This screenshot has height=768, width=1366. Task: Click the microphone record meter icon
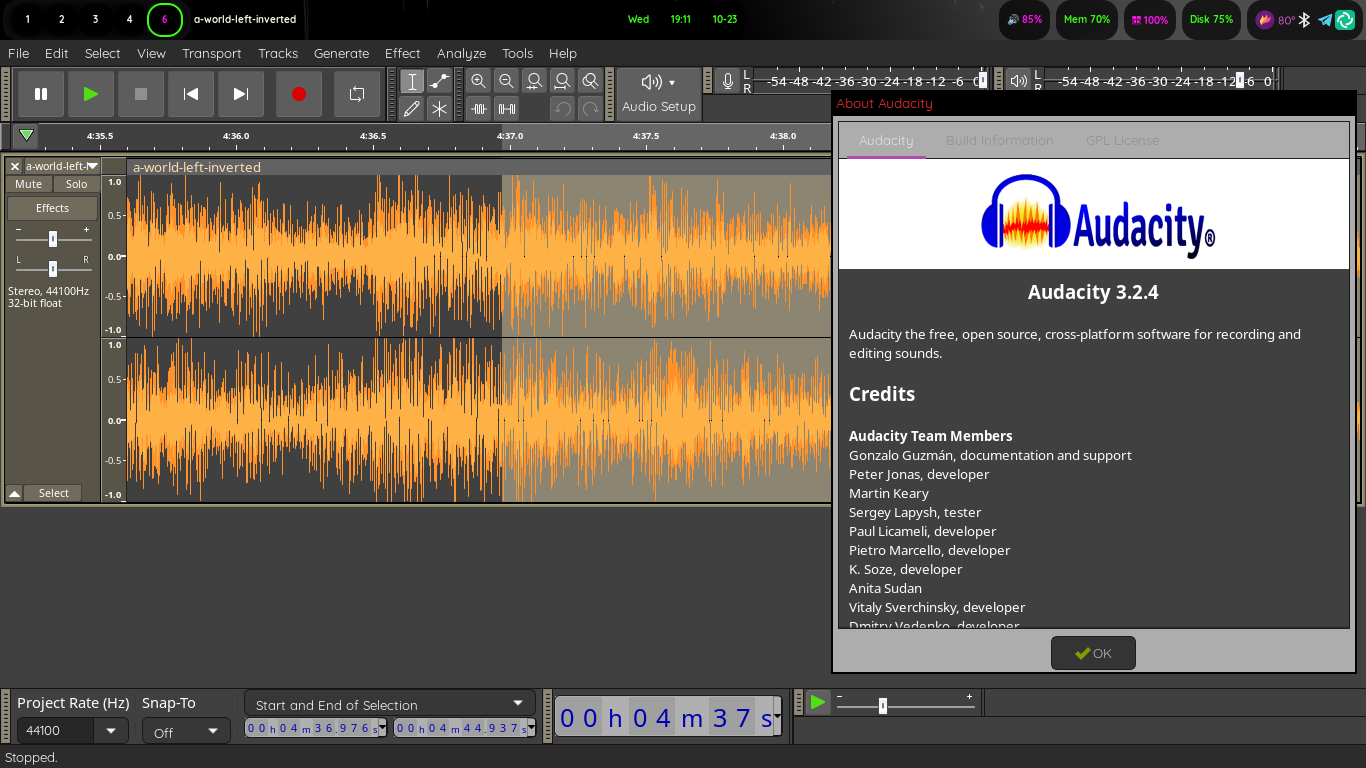(x=728, y=82)
